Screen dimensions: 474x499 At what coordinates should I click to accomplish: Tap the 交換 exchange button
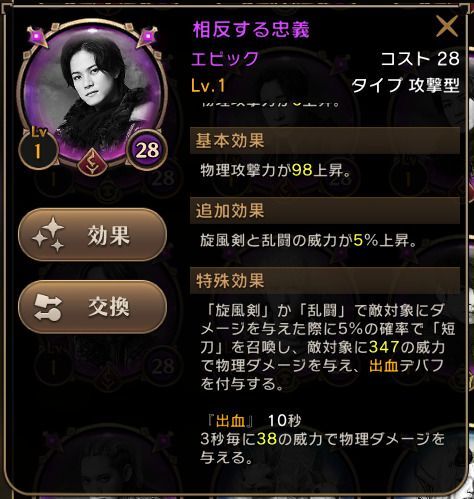(92, 307)
